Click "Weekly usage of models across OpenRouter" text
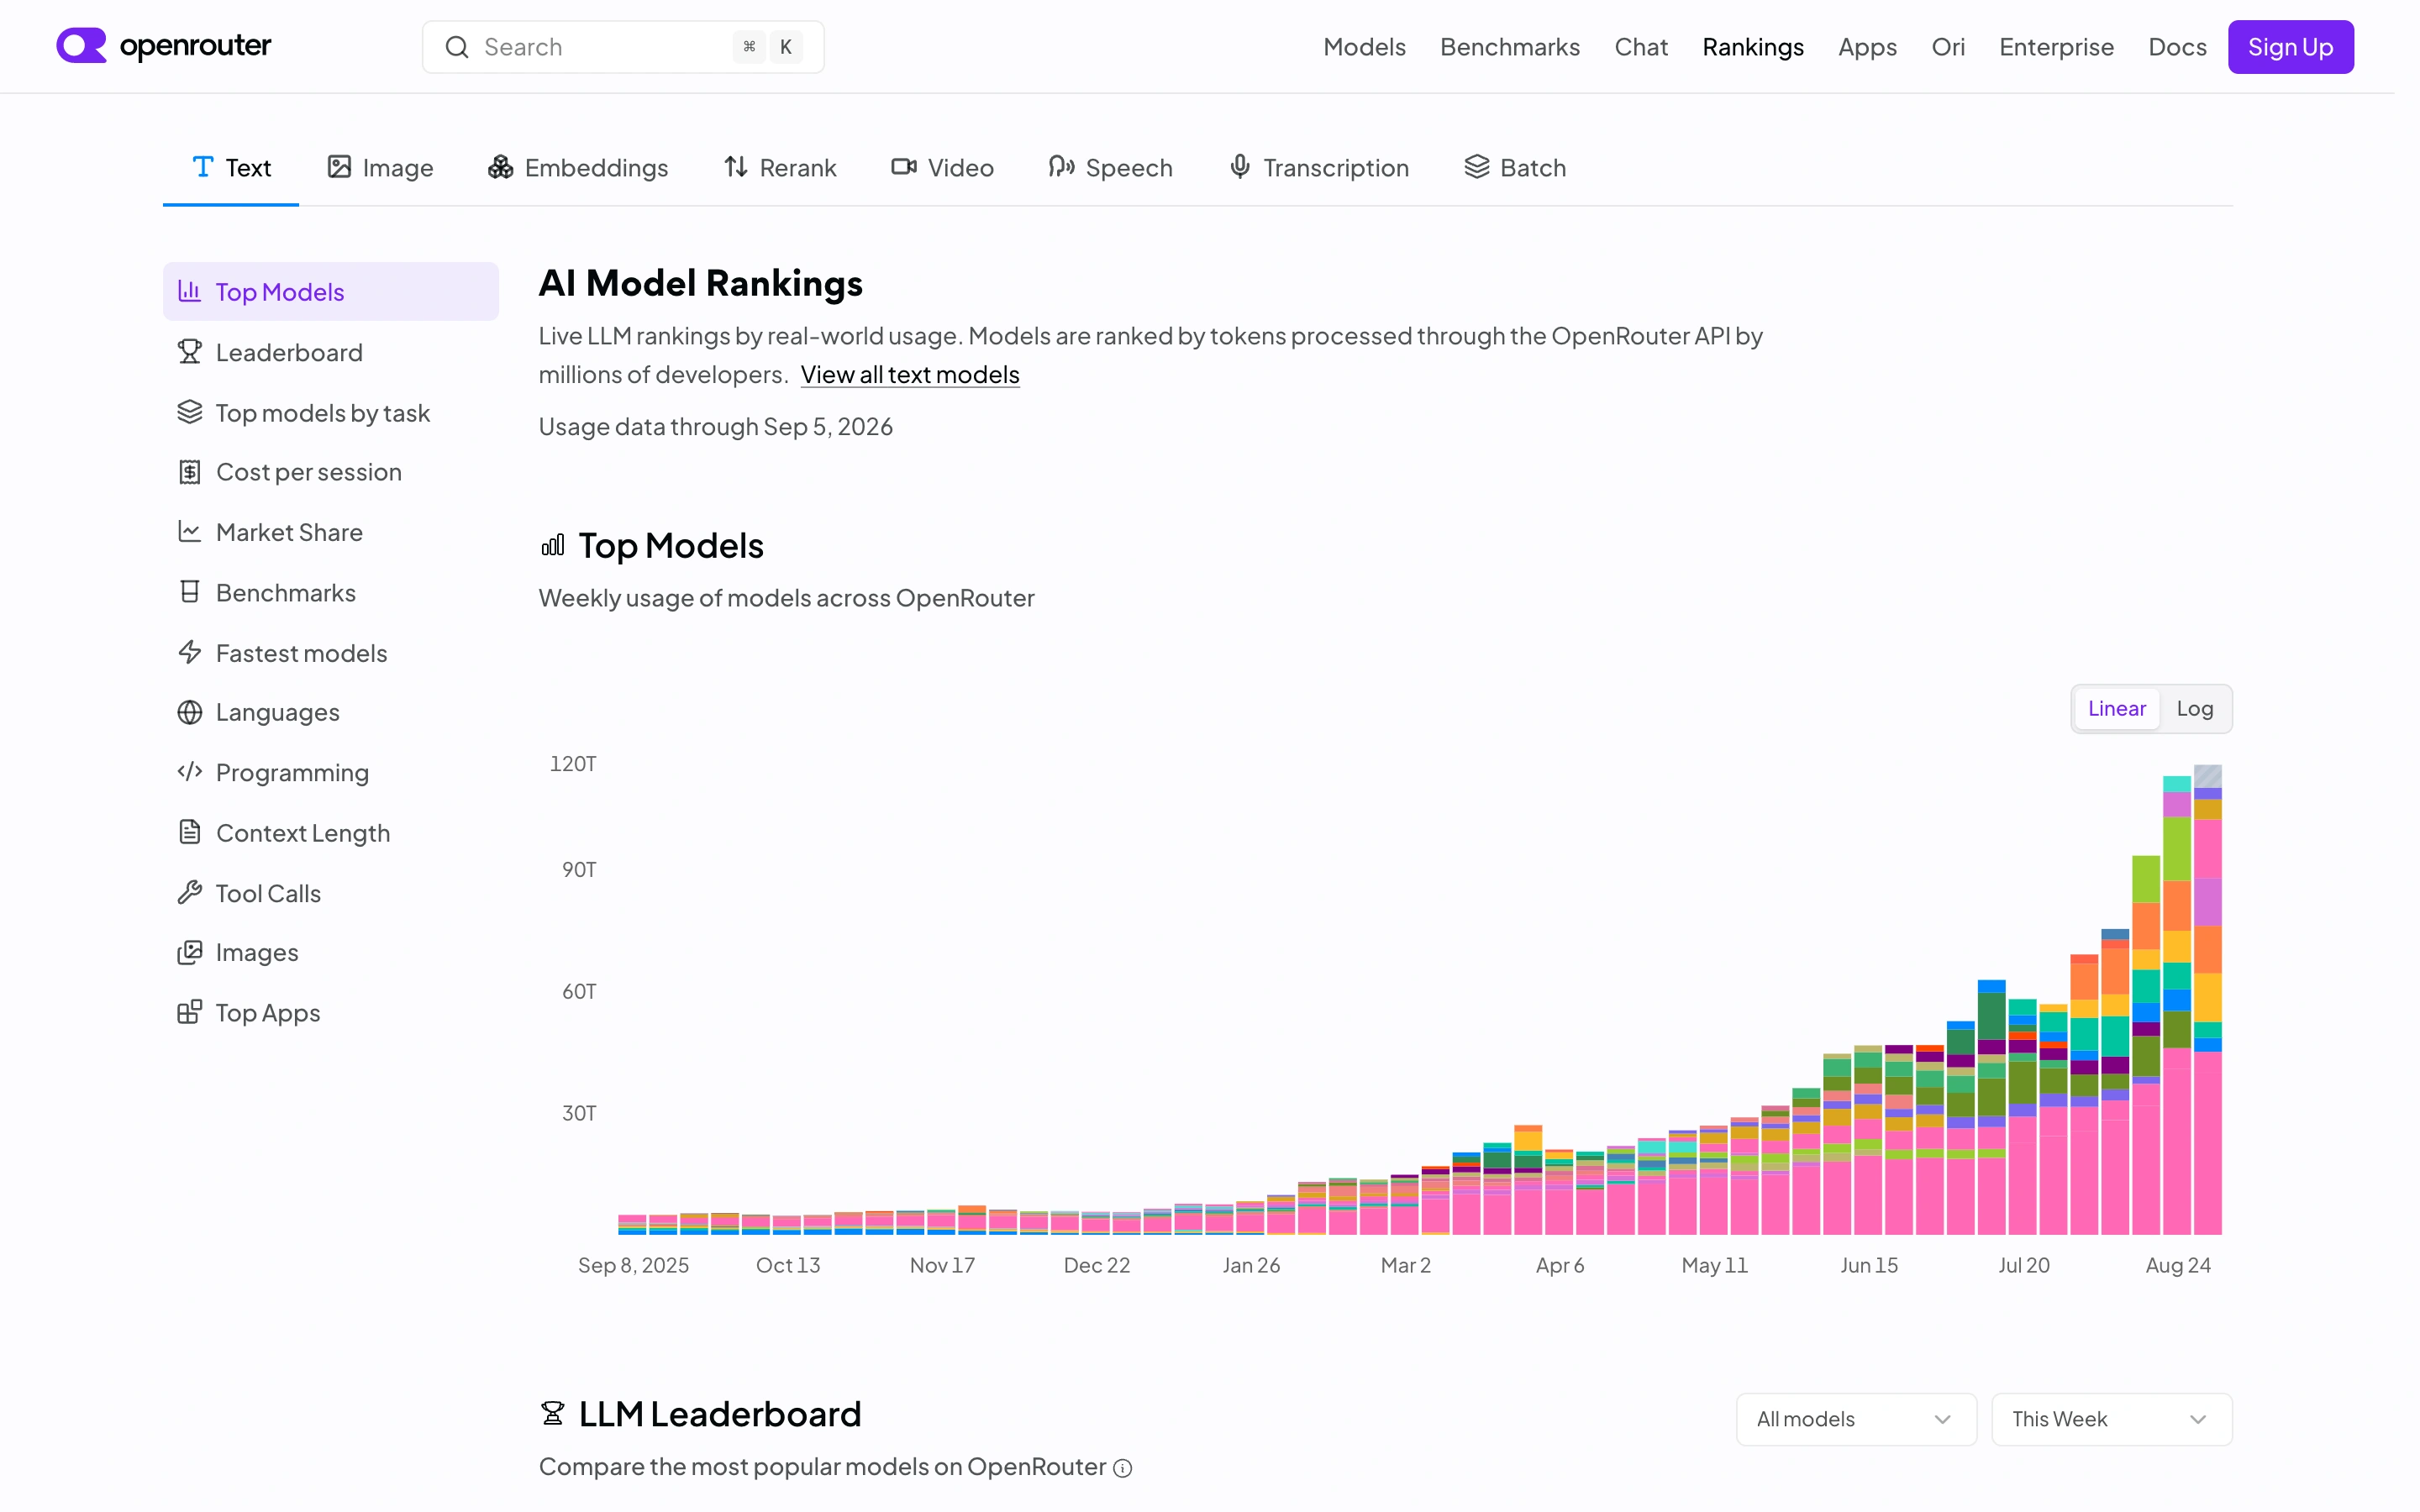This screenshot has width=2420, height=1512. [x=787, y=598]
